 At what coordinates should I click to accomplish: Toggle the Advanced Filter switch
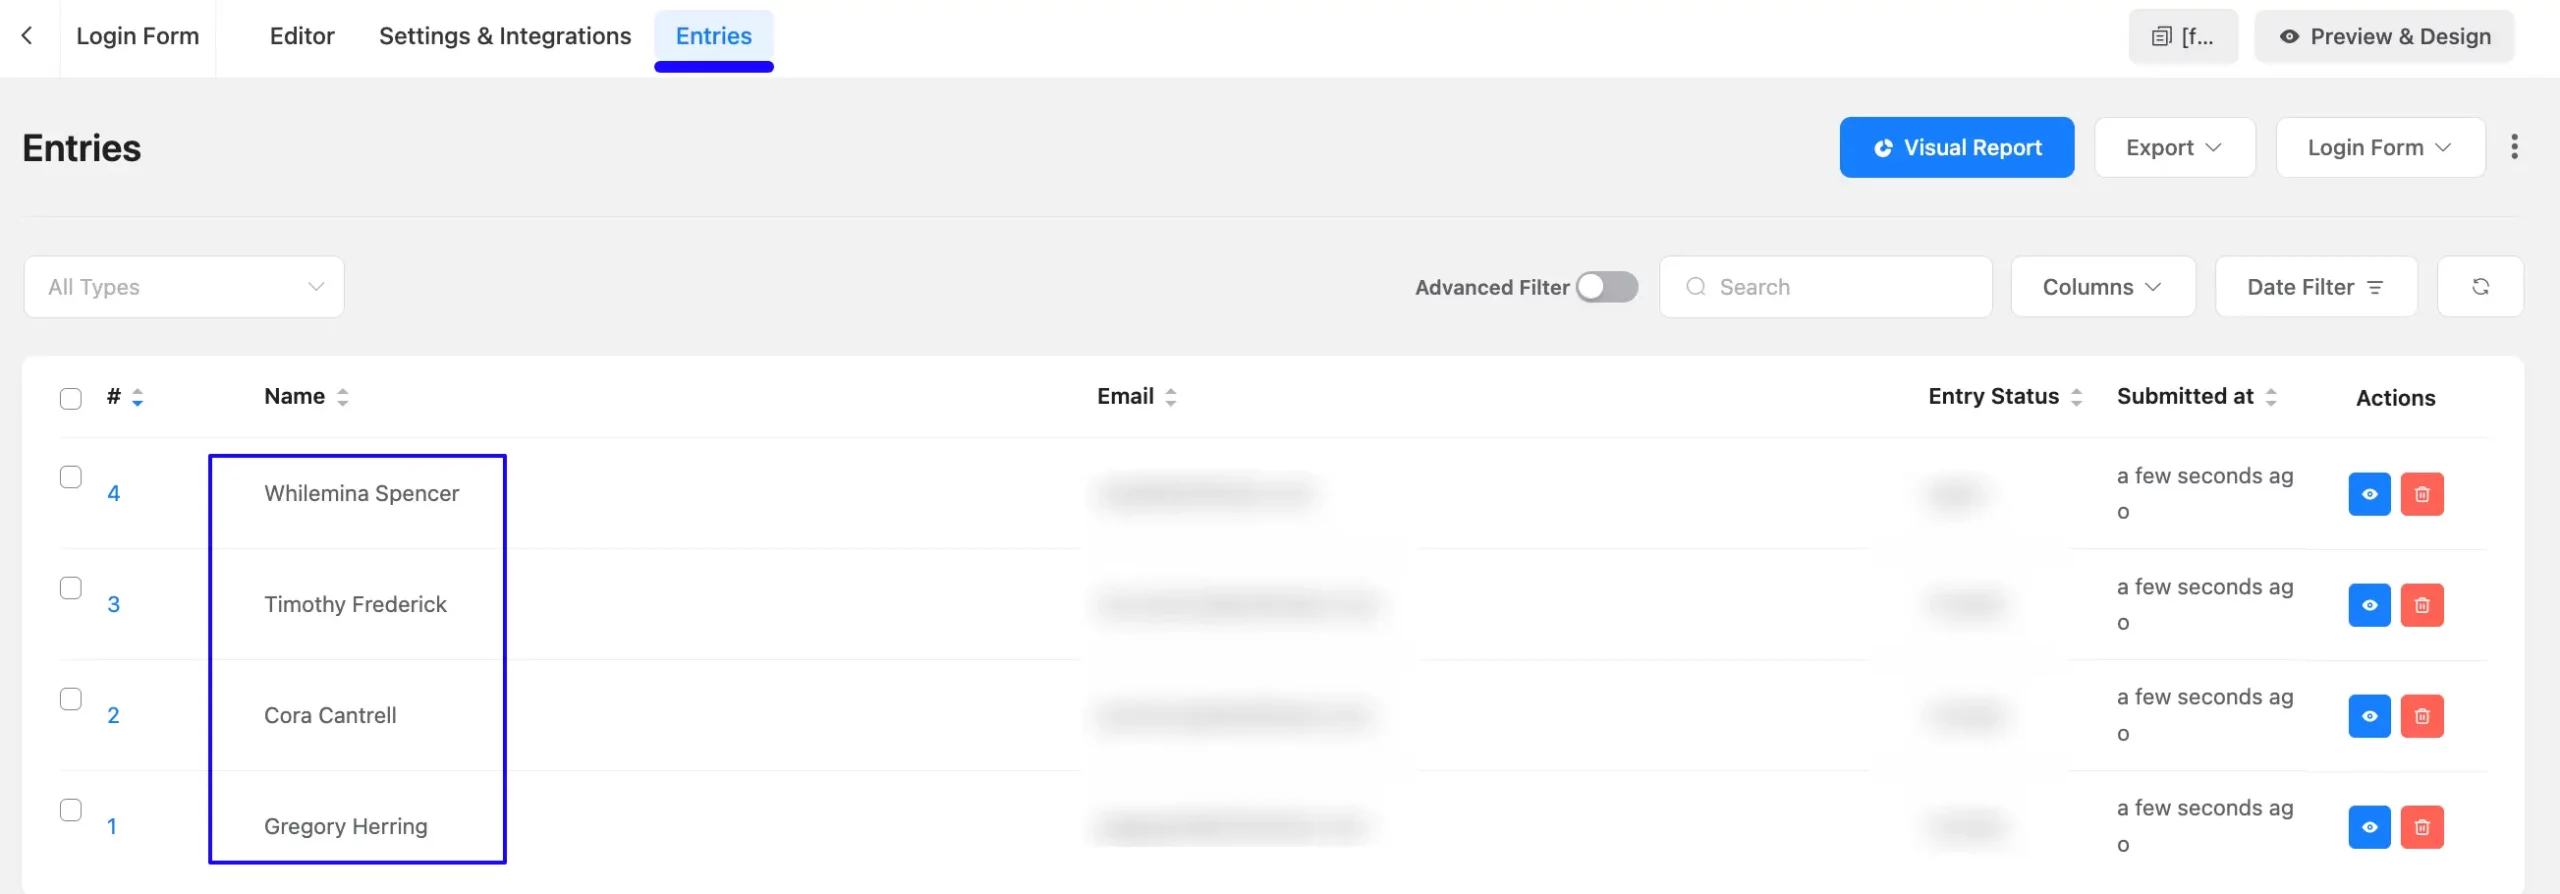[1607, 287]
